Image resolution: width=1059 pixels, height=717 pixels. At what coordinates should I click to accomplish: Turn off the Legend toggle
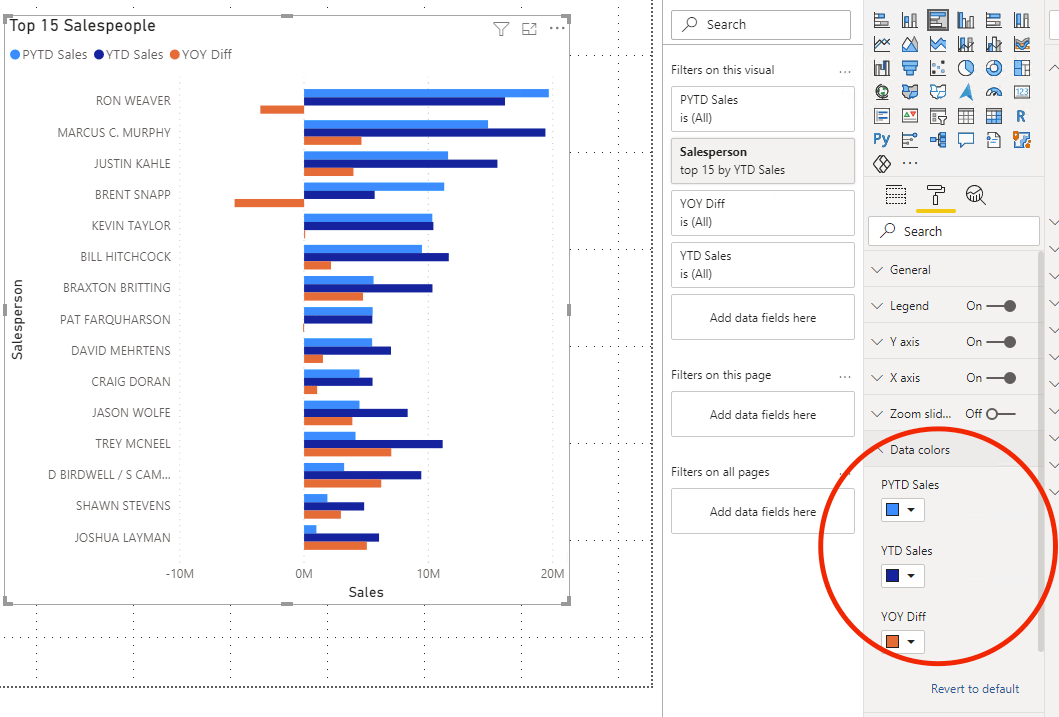point(1001,306)
